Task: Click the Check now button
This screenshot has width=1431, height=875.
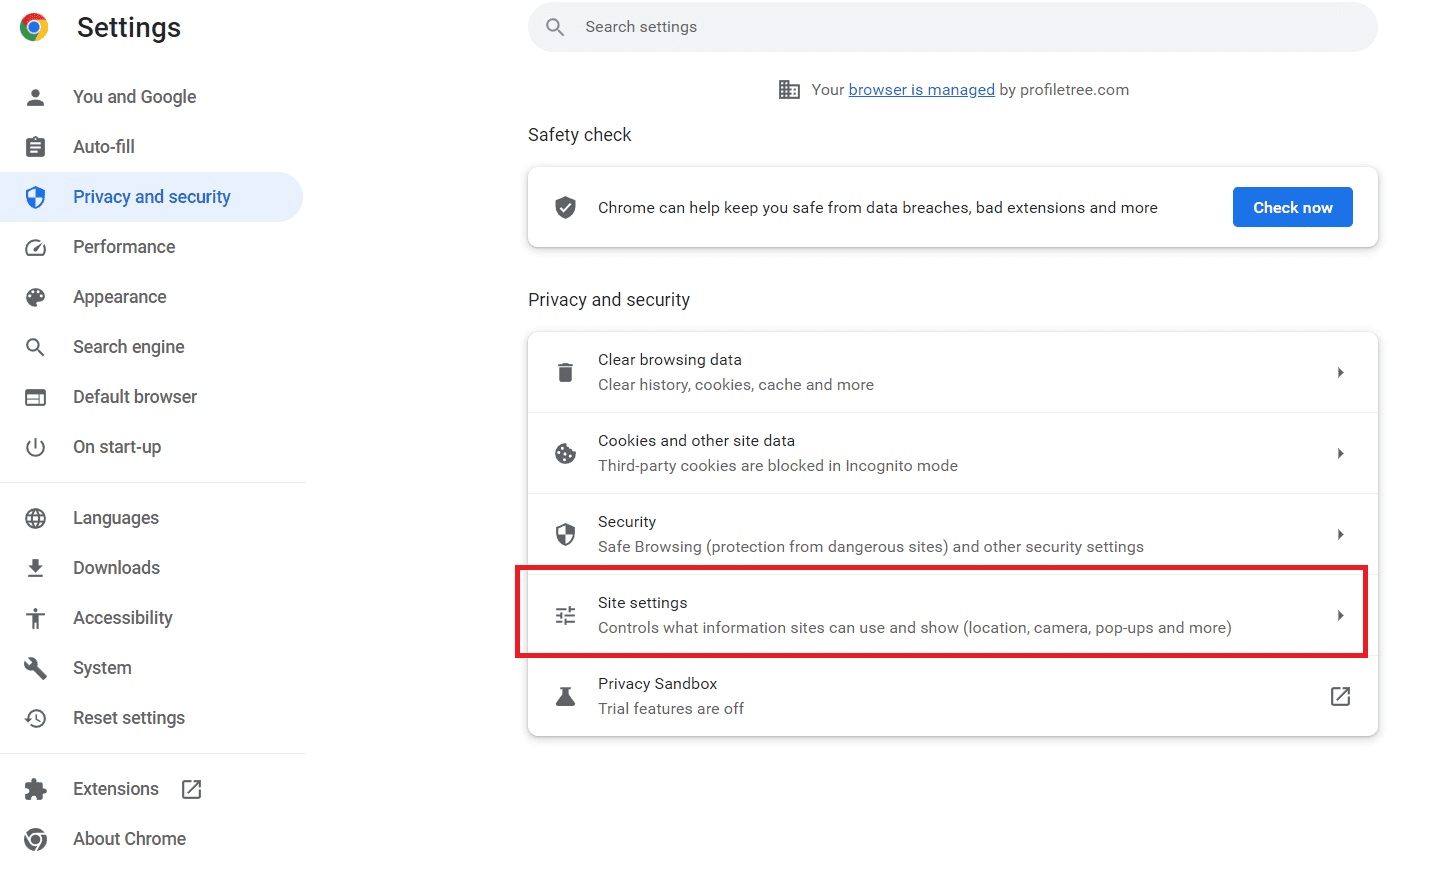Action: [x=1292, y=207]
